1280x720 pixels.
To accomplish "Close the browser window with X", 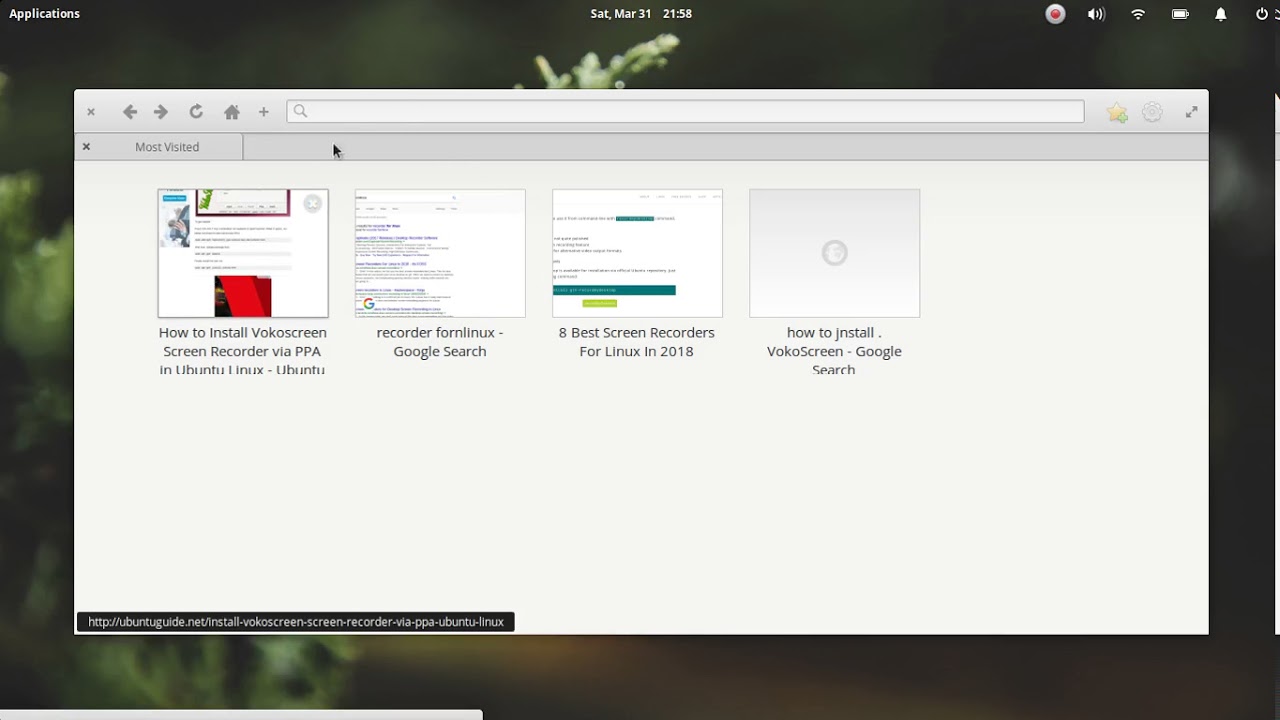I will tap(91, 112).
